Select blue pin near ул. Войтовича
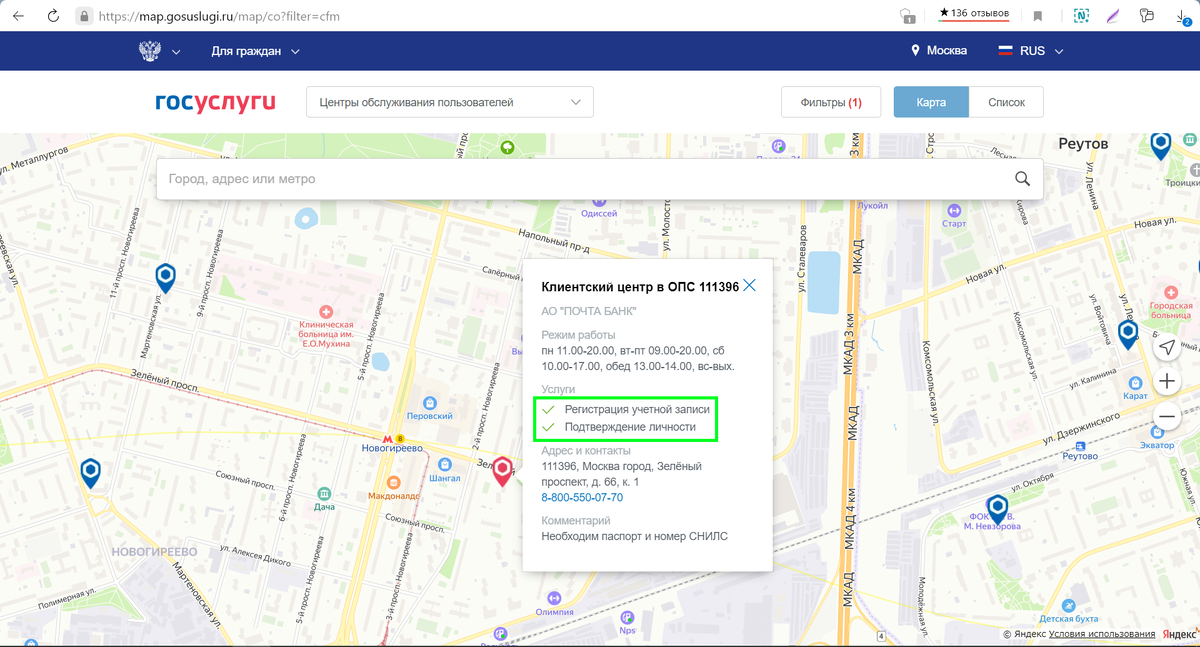 1128,333
